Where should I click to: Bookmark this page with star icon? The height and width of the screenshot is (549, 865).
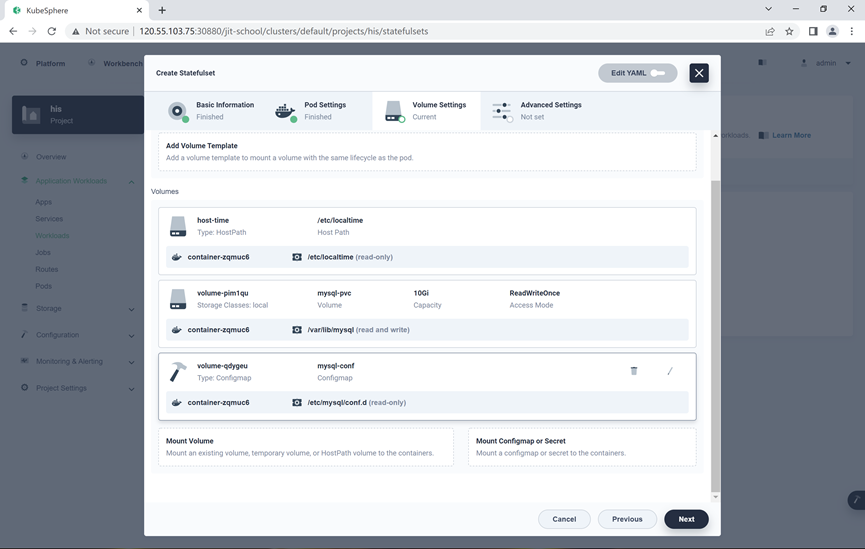click(x=789, y=31)
